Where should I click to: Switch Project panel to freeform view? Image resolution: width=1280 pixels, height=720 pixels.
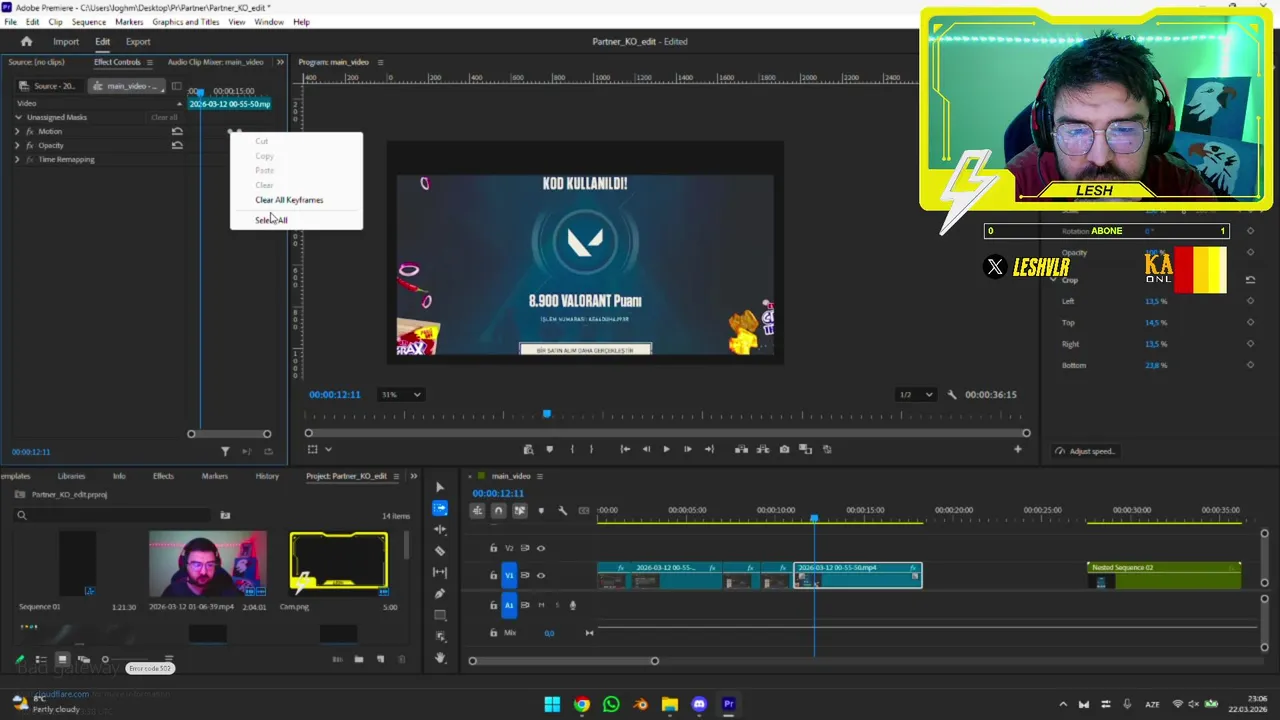[x=84, y=659]
